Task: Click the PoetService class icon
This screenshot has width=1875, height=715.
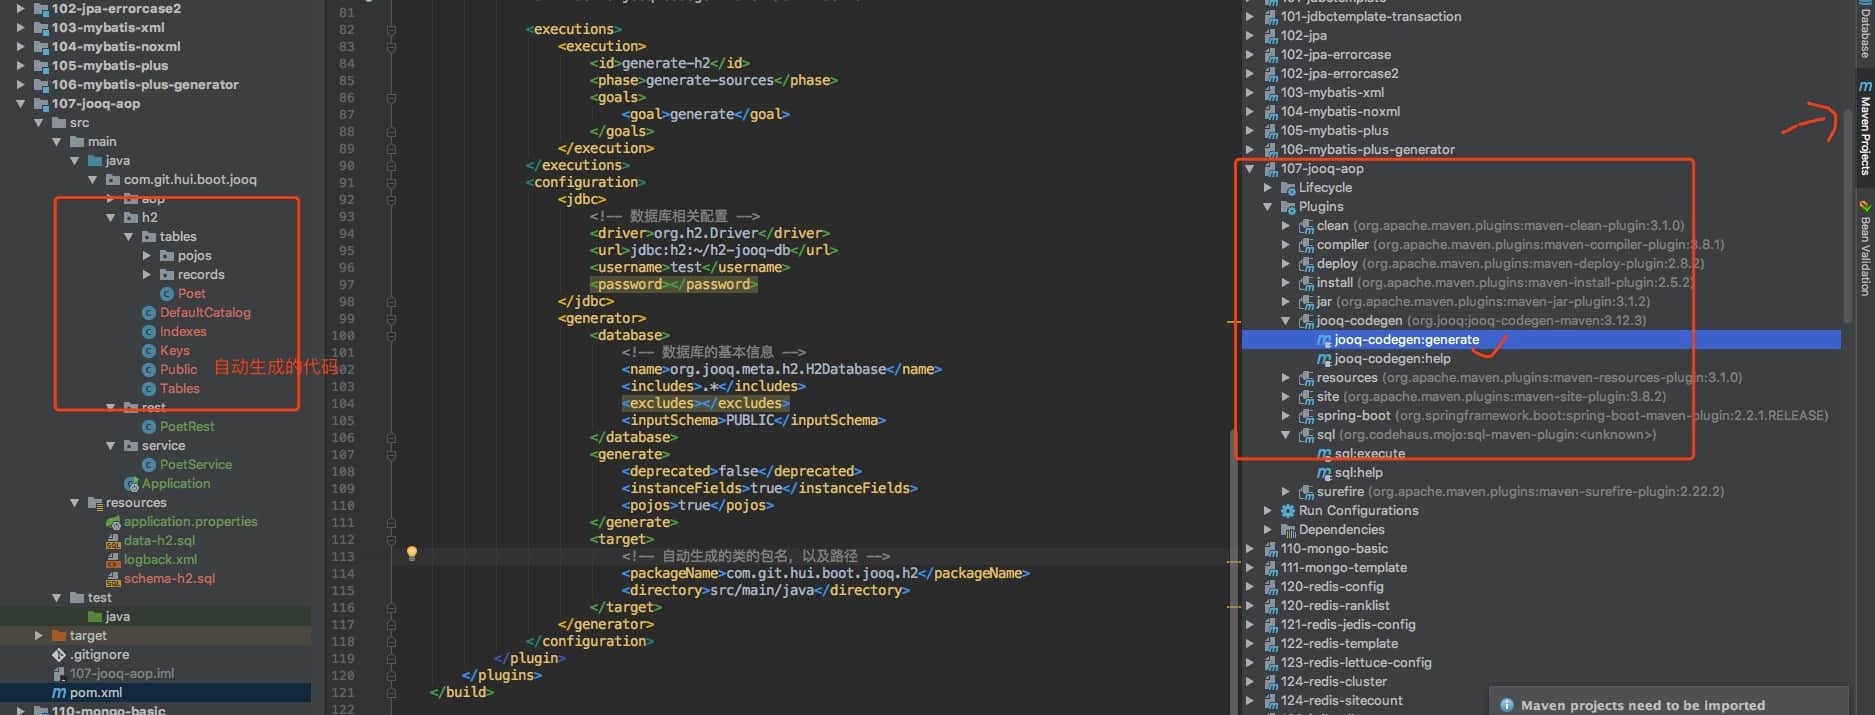Action: 149,465
